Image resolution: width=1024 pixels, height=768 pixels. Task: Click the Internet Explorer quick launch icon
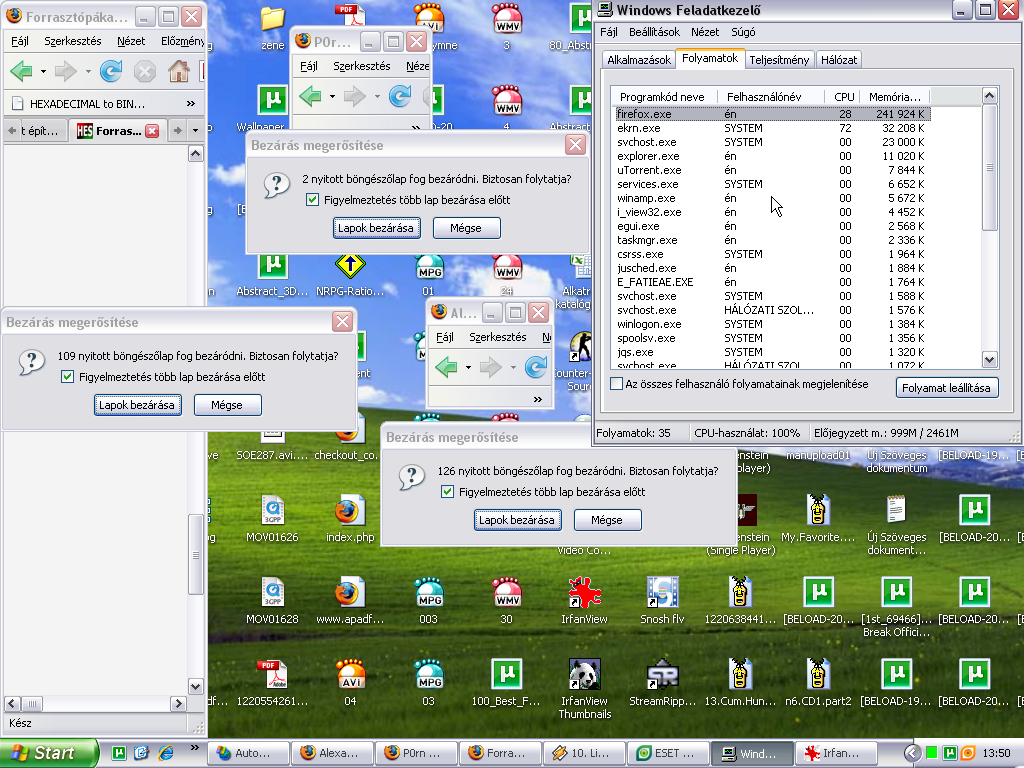click(166, 753)
